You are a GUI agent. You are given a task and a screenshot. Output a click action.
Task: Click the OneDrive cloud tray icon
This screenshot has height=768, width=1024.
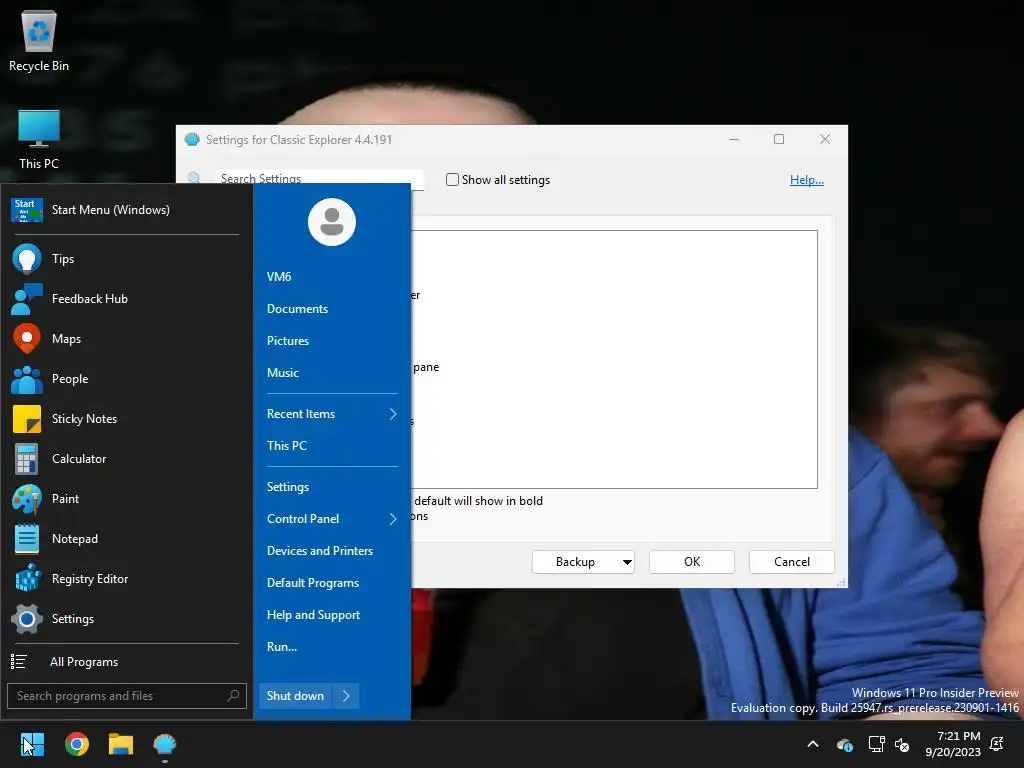[x=844, y=744]
